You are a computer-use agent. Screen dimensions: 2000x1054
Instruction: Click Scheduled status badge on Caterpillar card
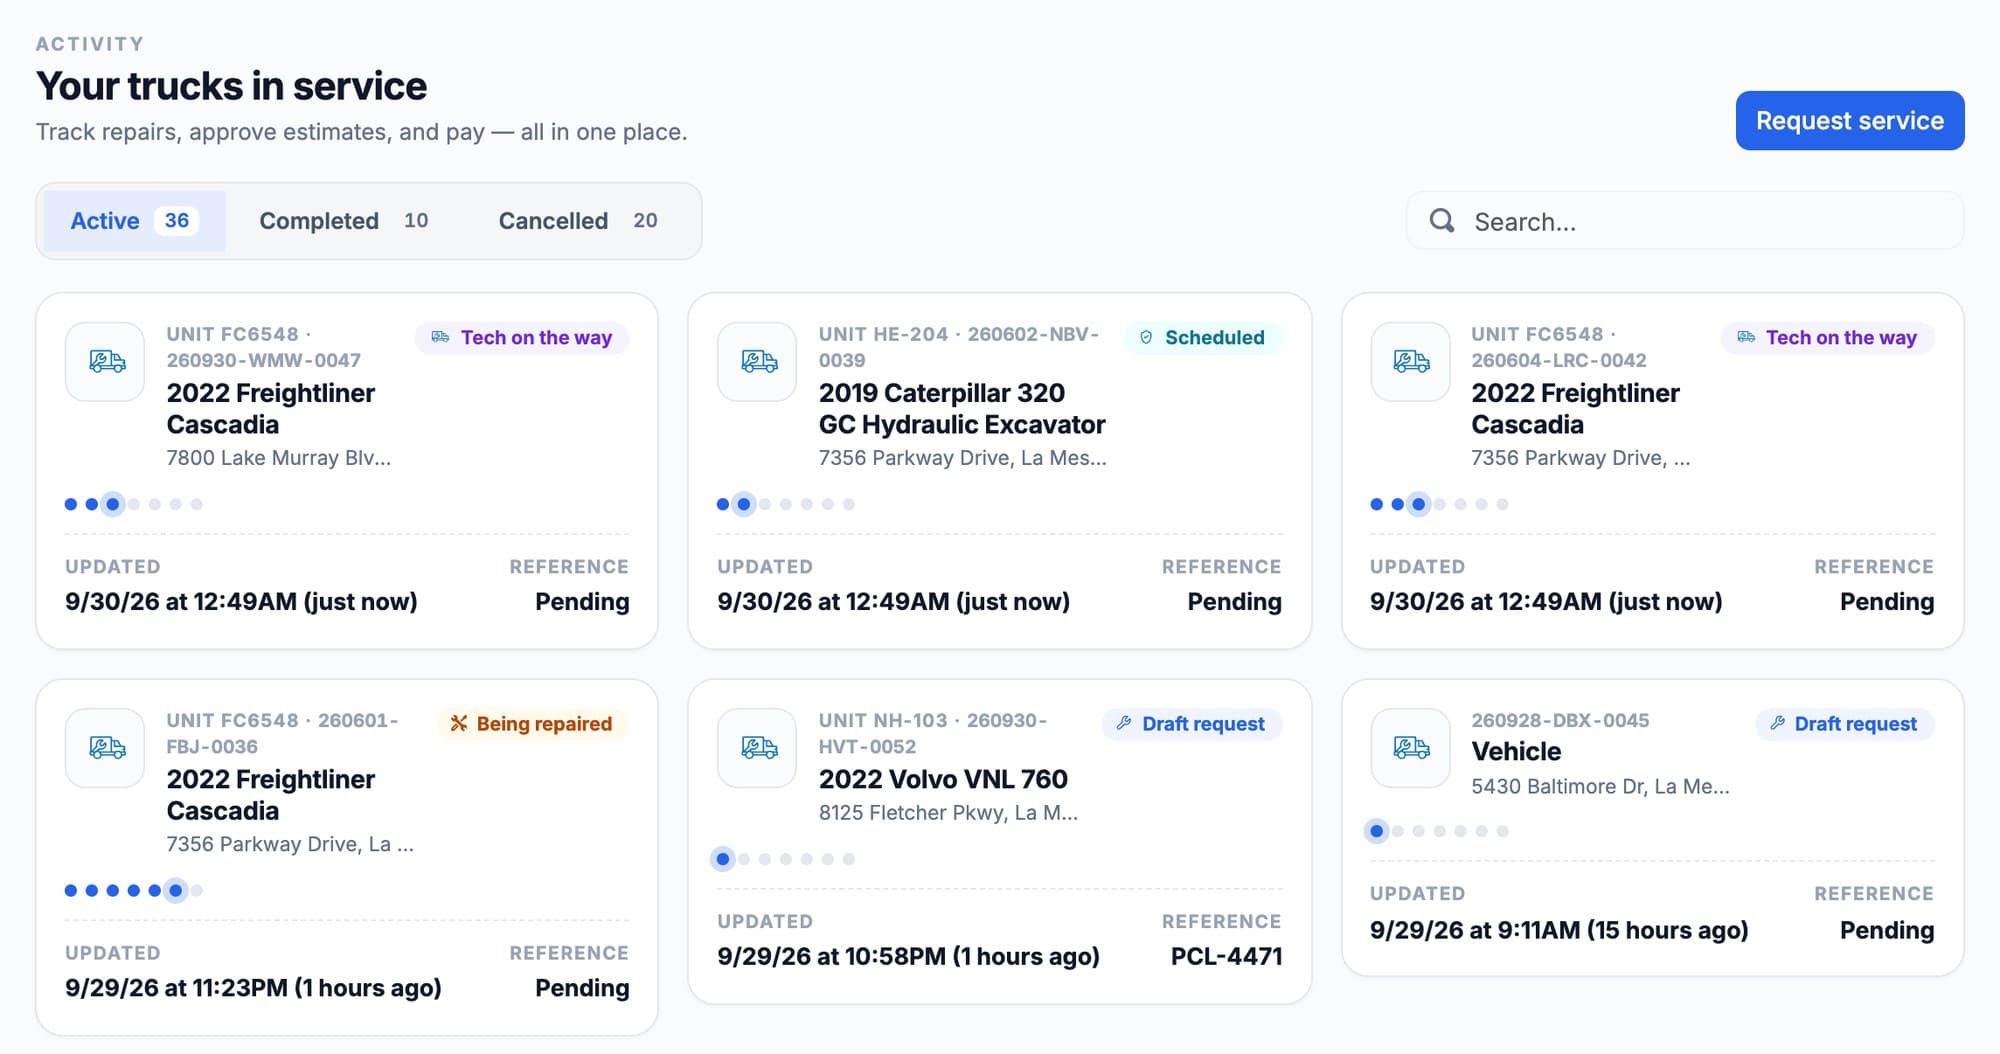coord(1203,338)
